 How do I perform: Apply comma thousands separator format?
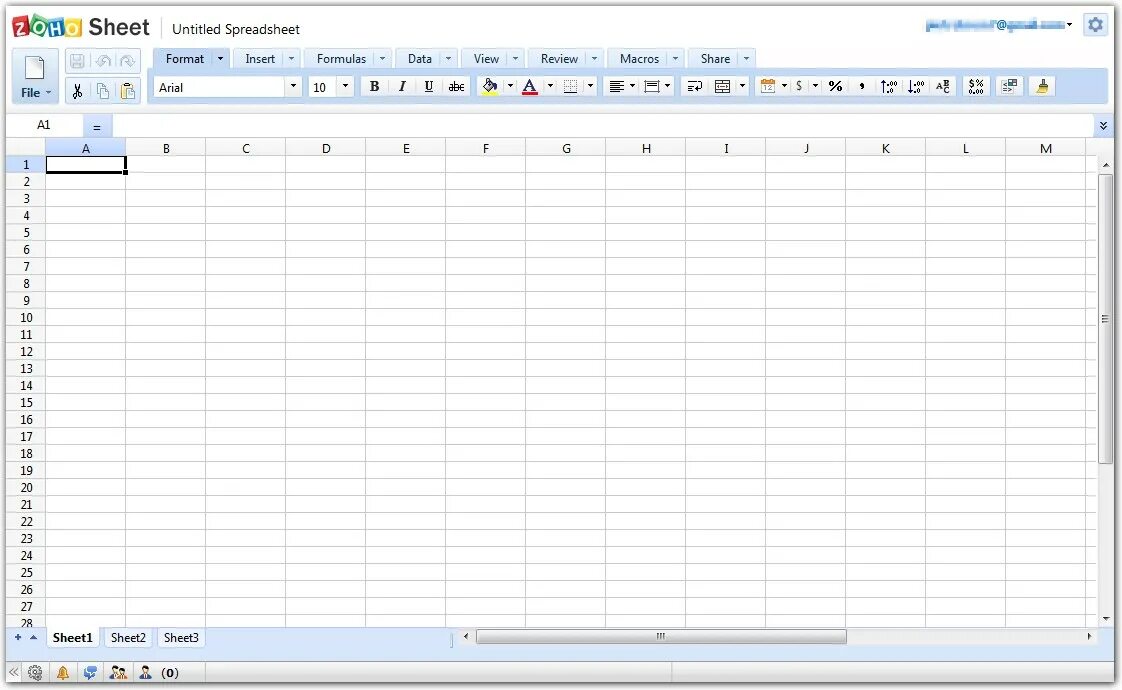(862, 87)
